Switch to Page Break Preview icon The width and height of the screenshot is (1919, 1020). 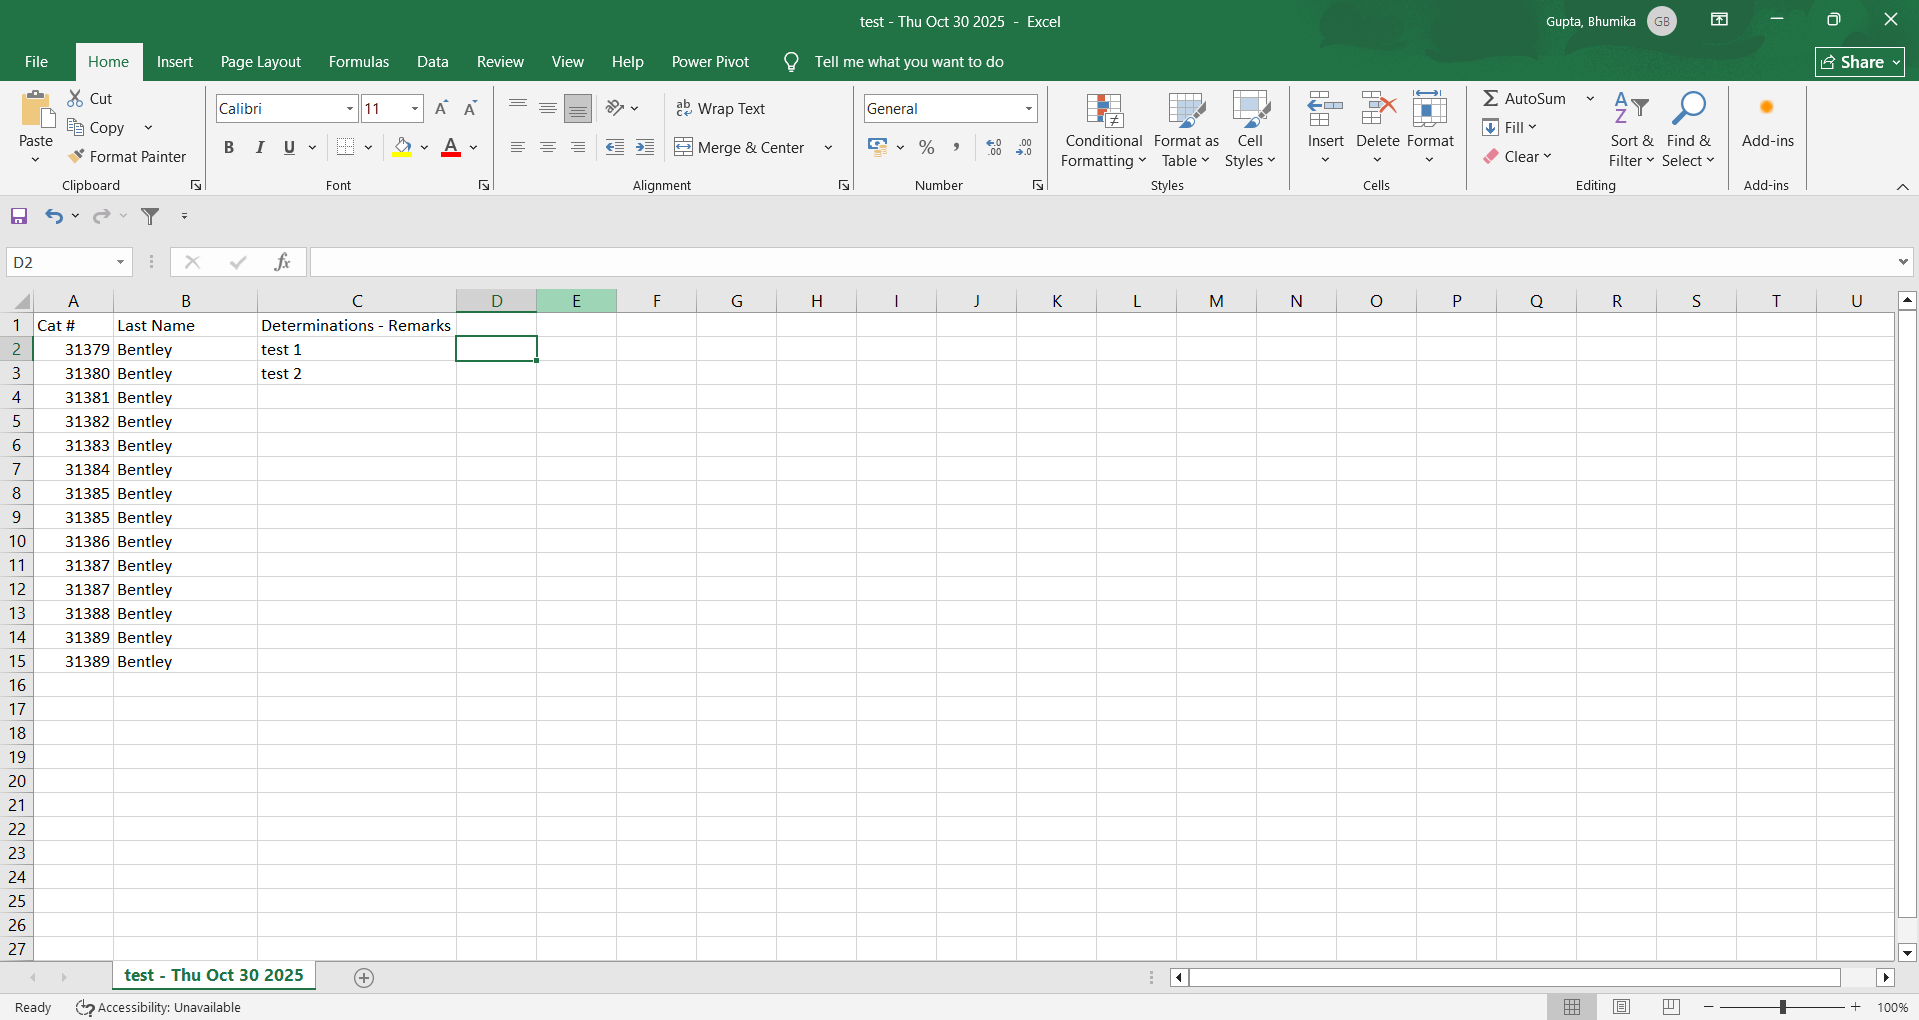pyautogui.click(x=1671, y=1007)
